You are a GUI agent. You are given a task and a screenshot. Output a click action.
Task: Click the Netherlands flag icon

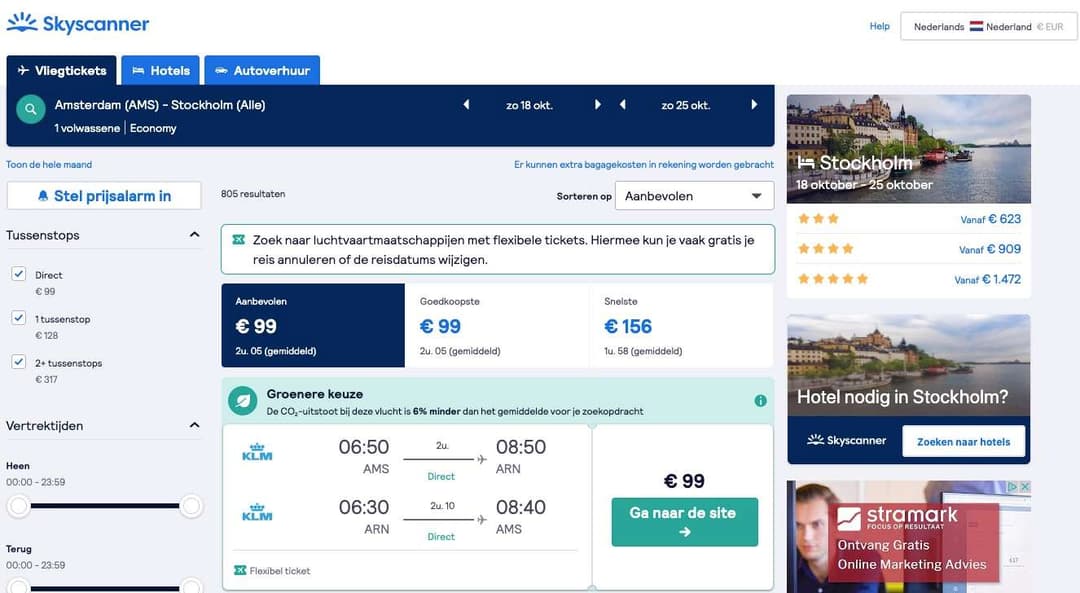(976, 27)
